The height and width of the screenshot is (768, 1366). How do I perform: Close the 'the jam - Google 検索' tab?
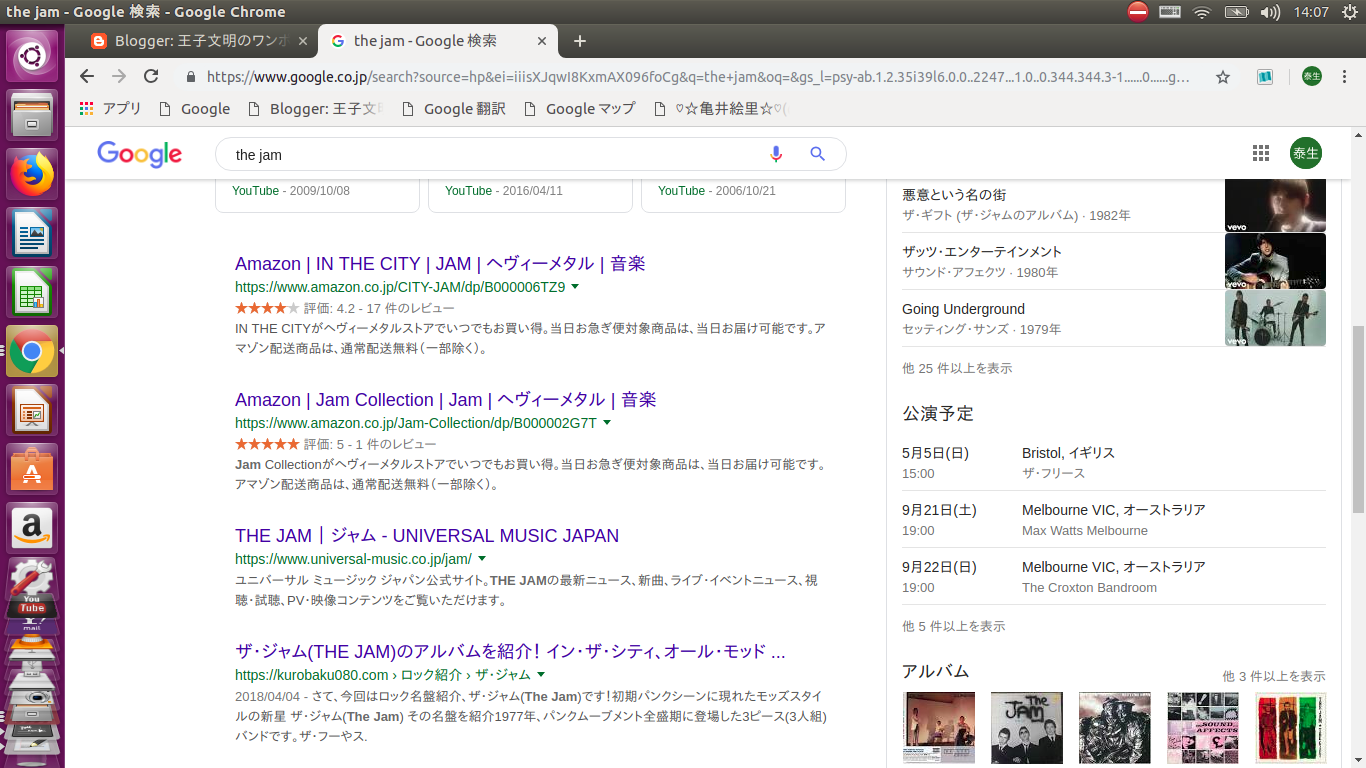pos(543,41)
